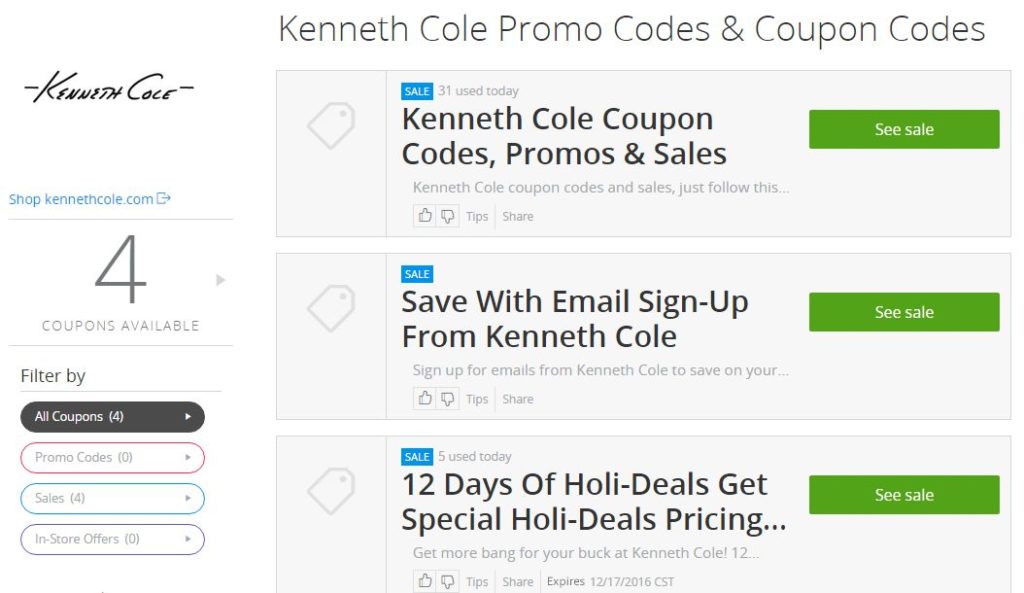Filter by Sales (4)
1024x593 pixels.
click(112, 498)
